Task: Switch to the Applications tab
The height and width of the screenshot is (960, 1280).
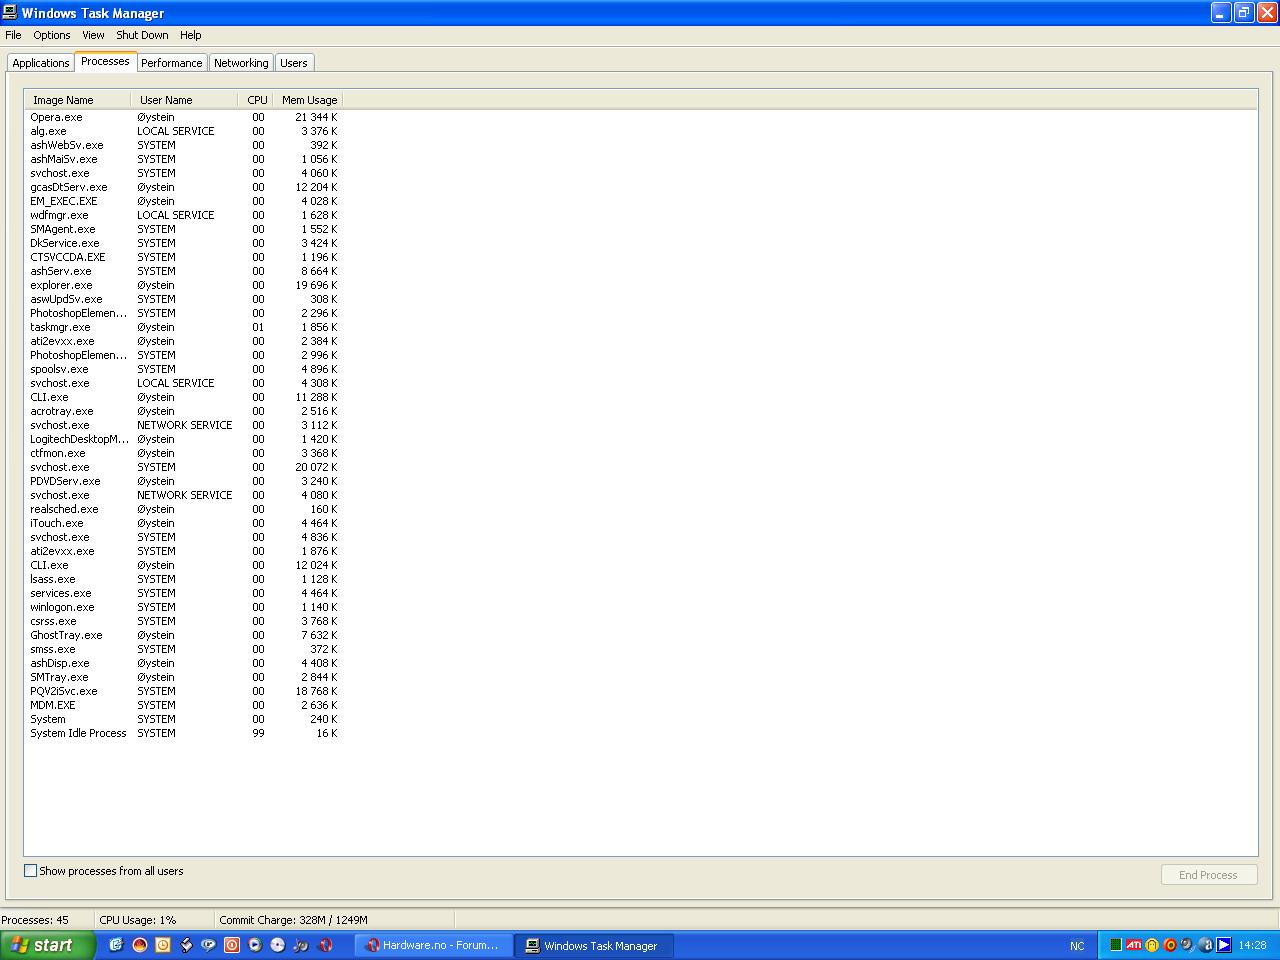Action: [41, 63]
